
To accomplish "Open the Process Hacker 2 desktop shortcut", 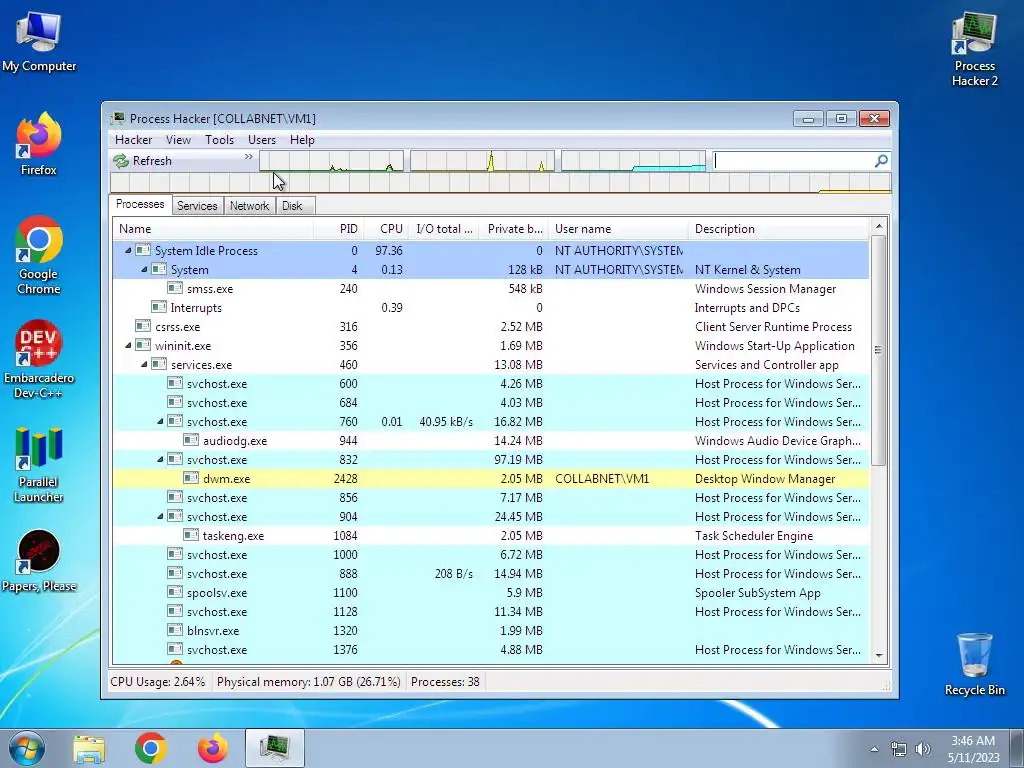I will [x=974, y=49].
